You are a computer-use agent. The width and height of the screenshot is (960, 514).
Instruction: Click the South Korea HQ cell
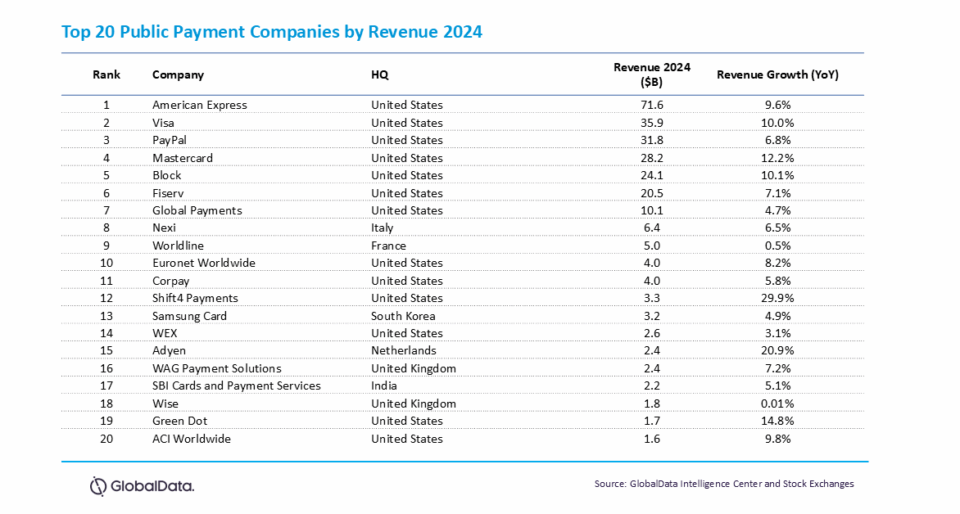[403, 316]
